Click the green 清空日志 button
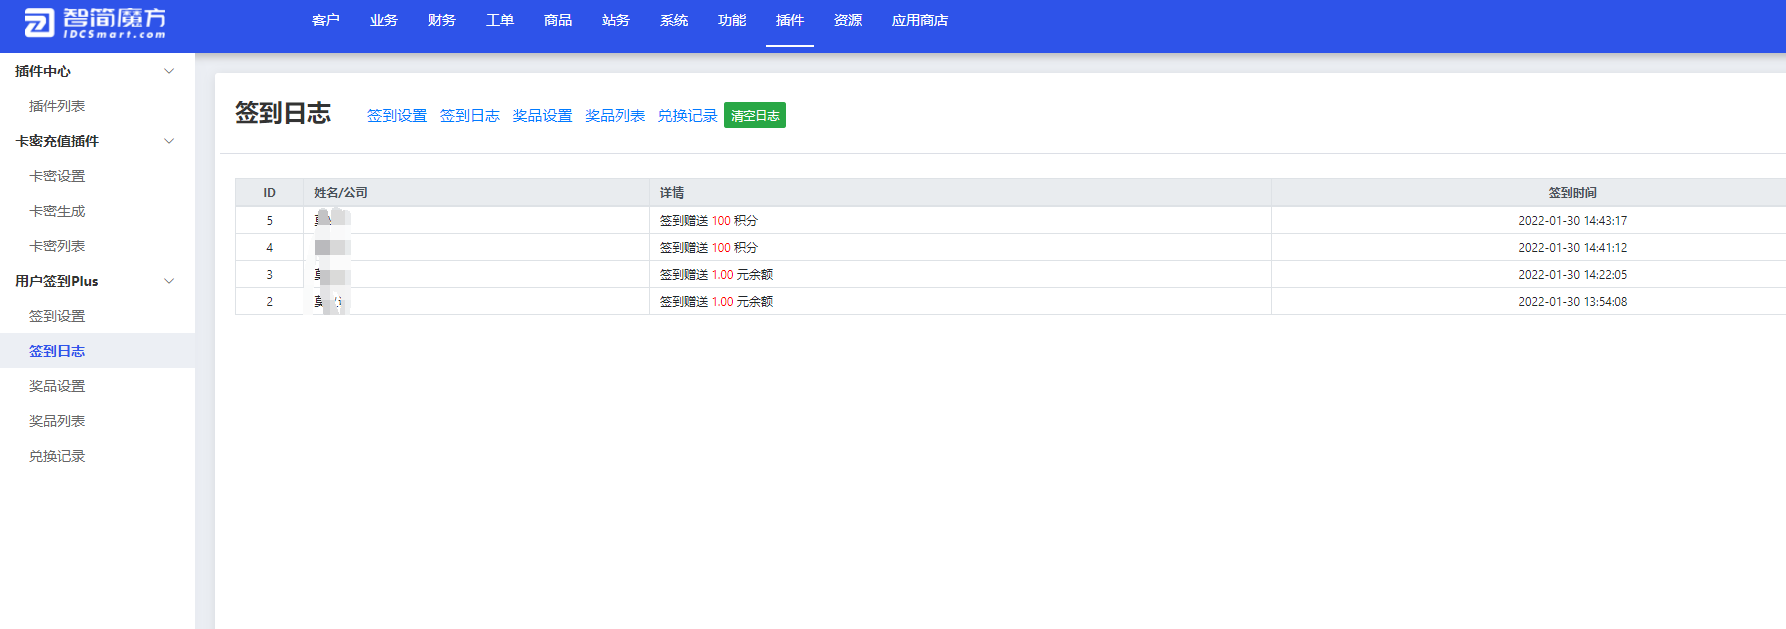 click(754, 116)
